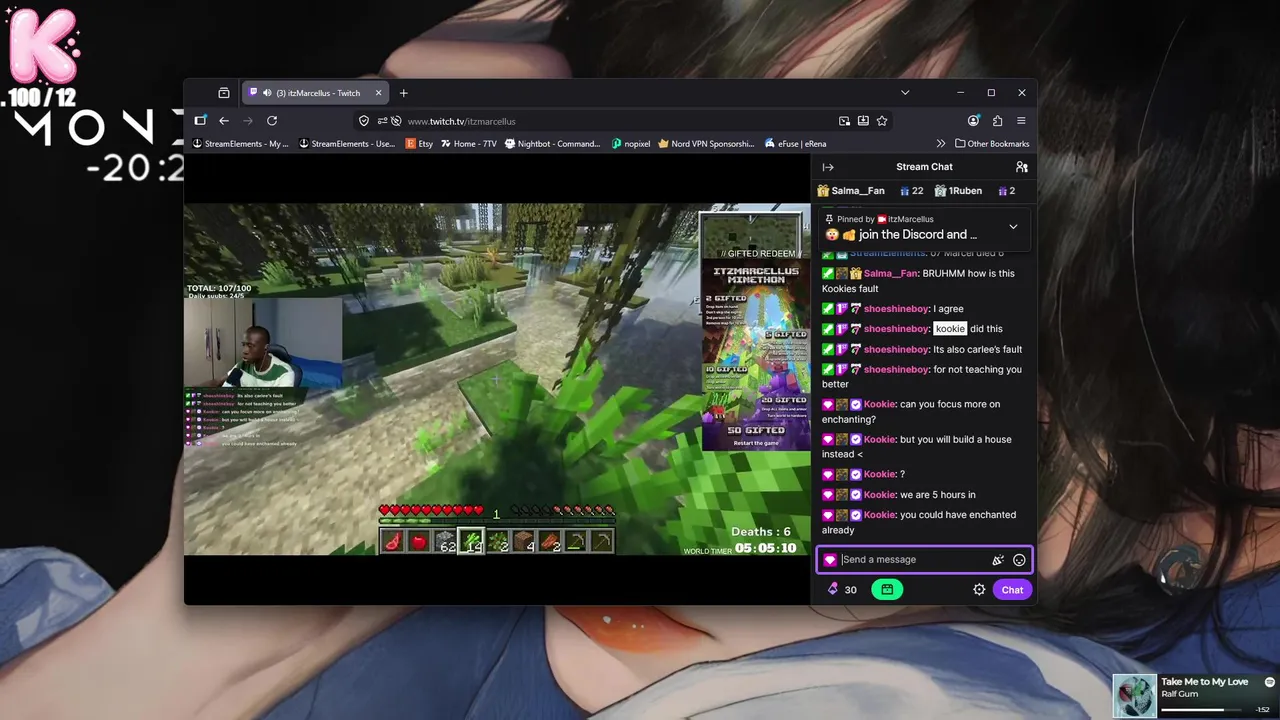1280x720 pixels.
Task: Open Nord VPN Sponsorship bookmark
Action: coord(706,144)
